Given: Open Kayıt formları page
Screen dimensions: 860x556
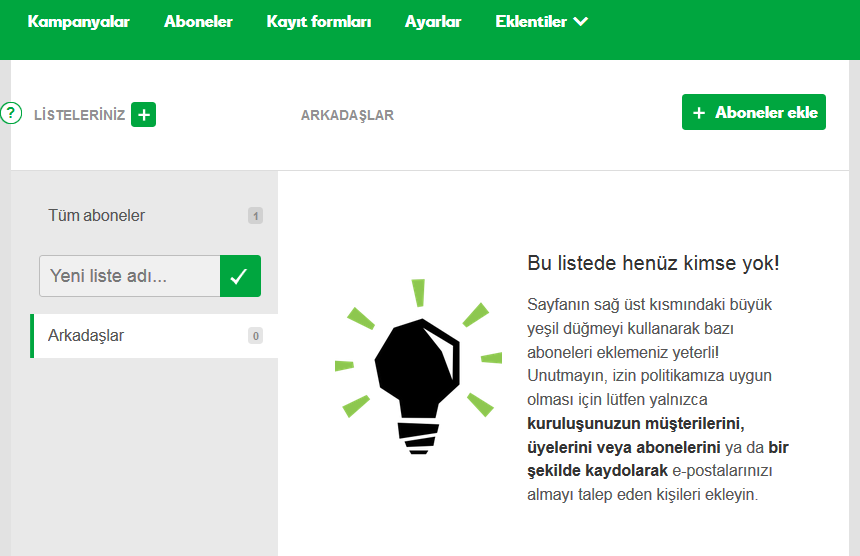Looking at the screenshot, I should point(319,21).
